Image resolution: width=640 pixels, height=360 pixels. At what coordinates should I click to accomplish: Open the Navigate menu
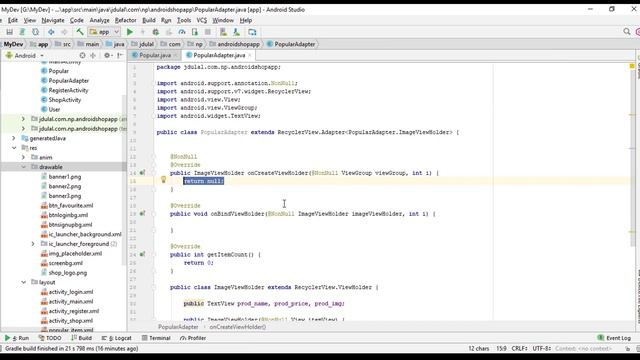point(53,20)
